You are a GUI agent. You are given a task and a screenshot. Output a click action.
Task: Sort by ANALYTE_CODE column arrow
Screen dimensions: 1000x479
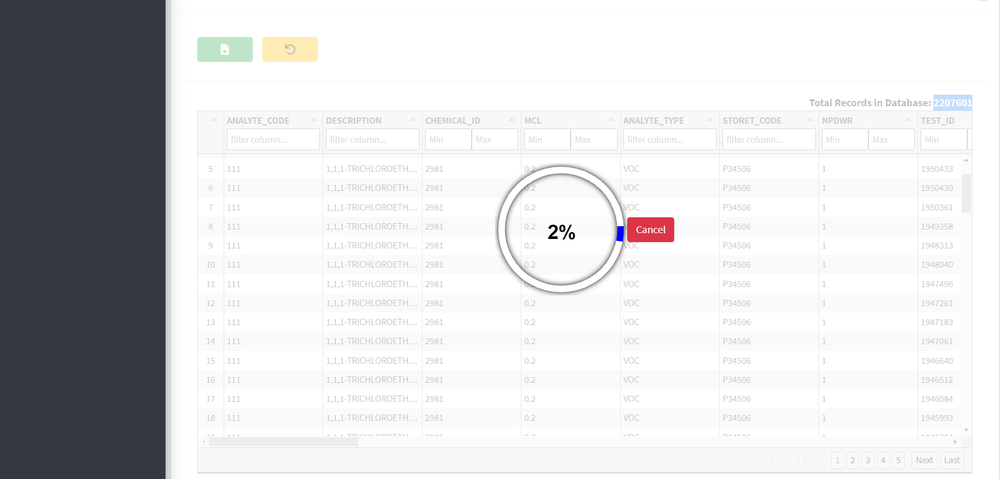click(314, 120)
